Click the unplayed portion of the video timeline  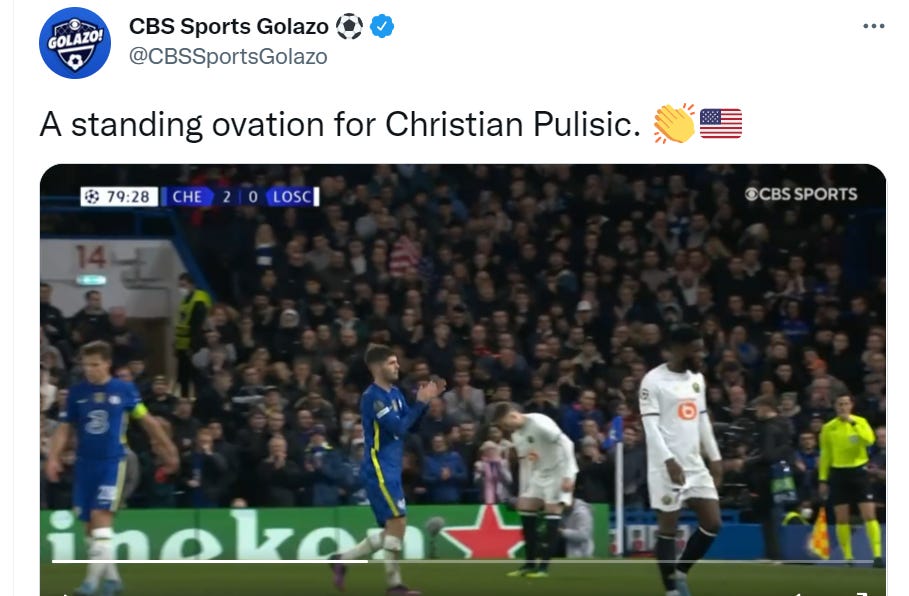coord(621,561)
